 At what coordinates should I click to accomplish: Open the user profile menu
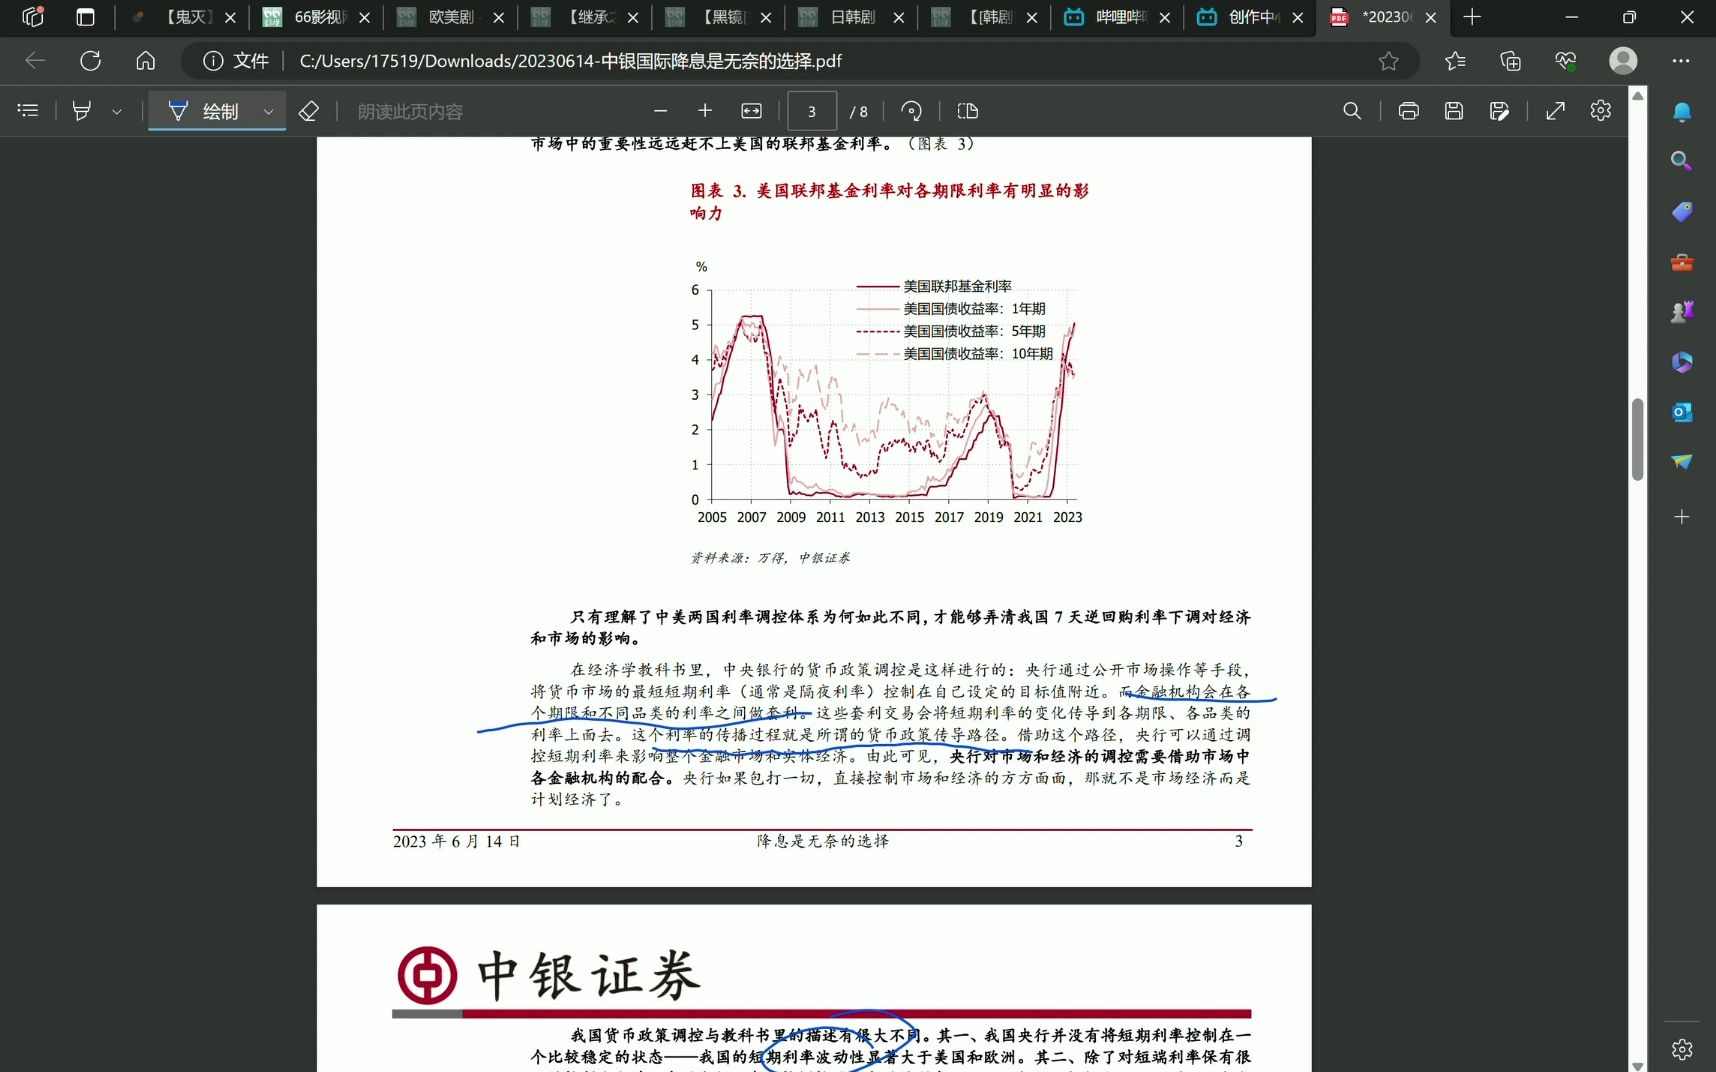[x=1623, y=61]
